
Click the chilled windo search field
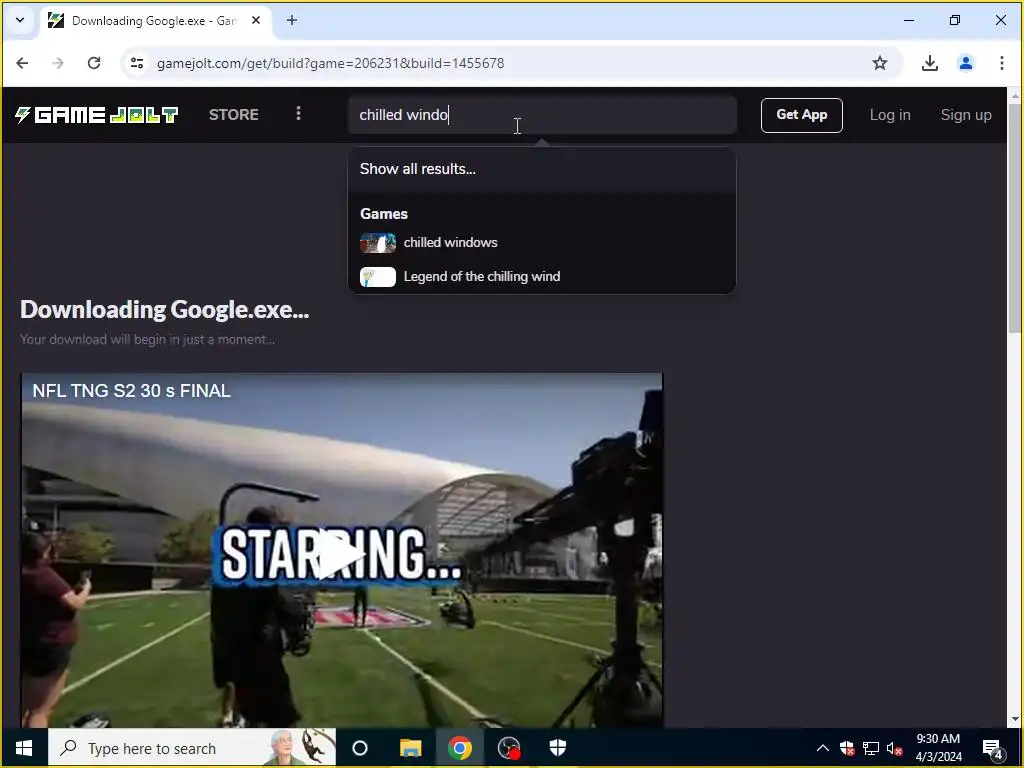[x=542, y=115]
